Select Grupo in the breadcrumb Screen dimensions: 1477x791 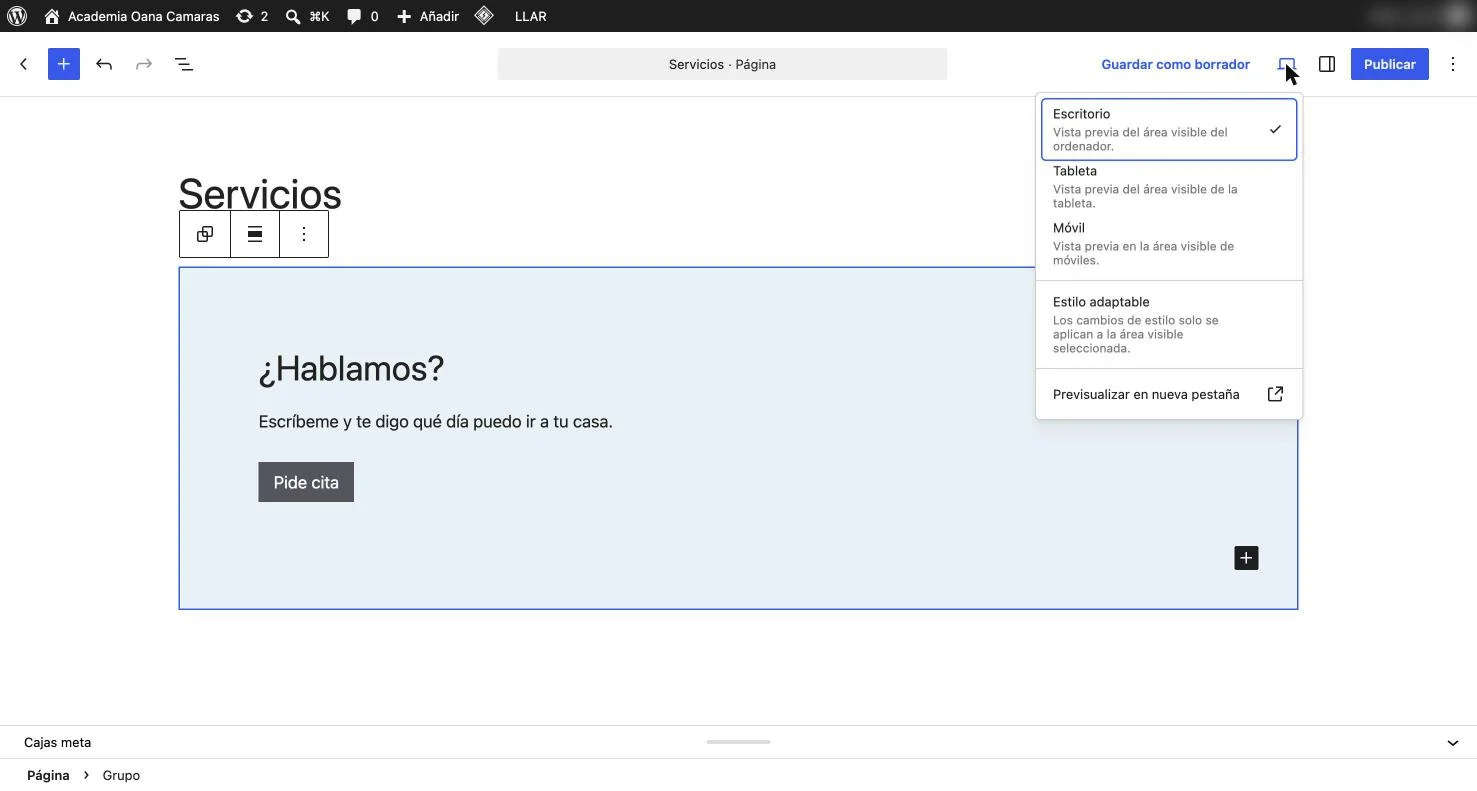[x=121, y=775]
